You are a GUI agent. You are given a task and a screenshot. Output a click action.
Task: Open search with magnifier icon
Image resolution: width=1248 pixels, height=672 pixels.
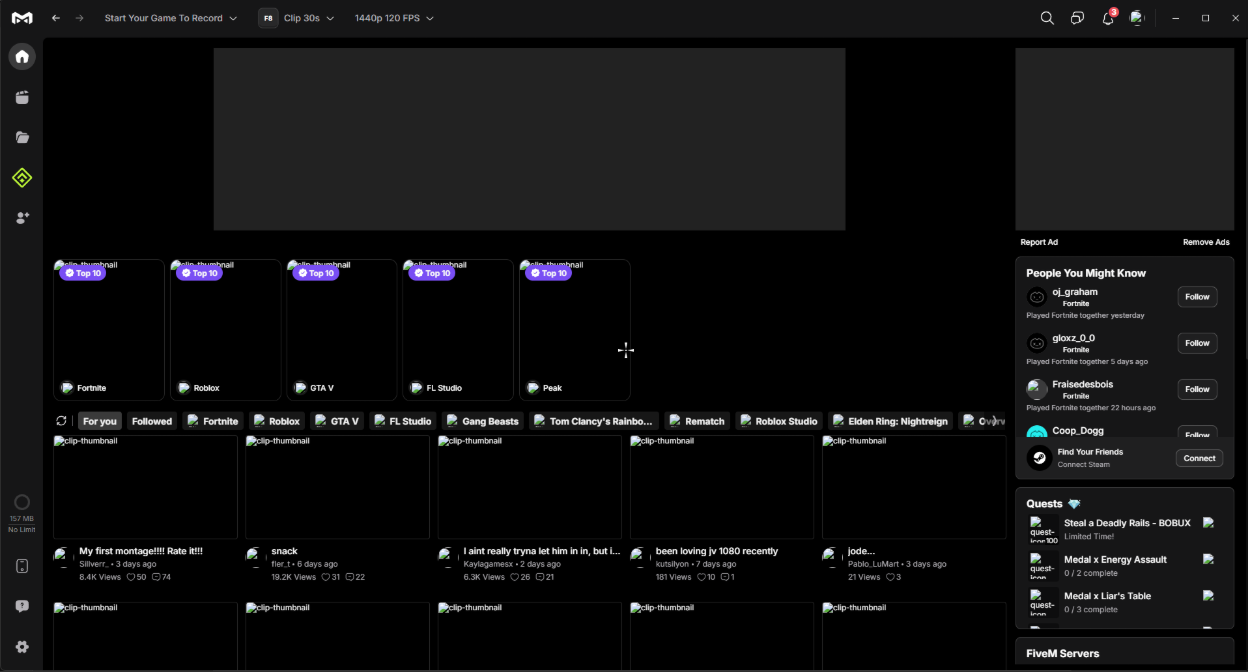1047,18
